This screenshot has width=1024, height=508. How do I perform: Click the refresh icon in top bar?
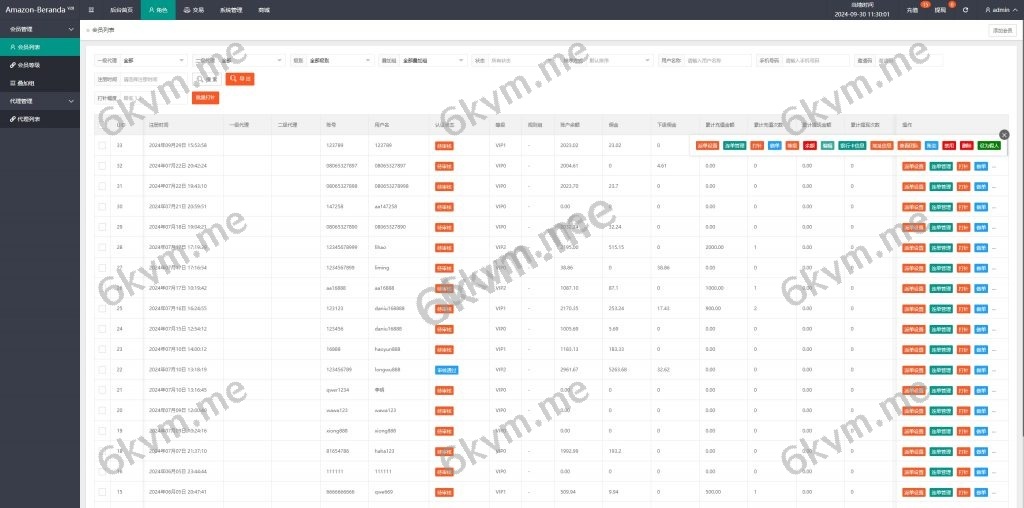[x=965, y=10]
